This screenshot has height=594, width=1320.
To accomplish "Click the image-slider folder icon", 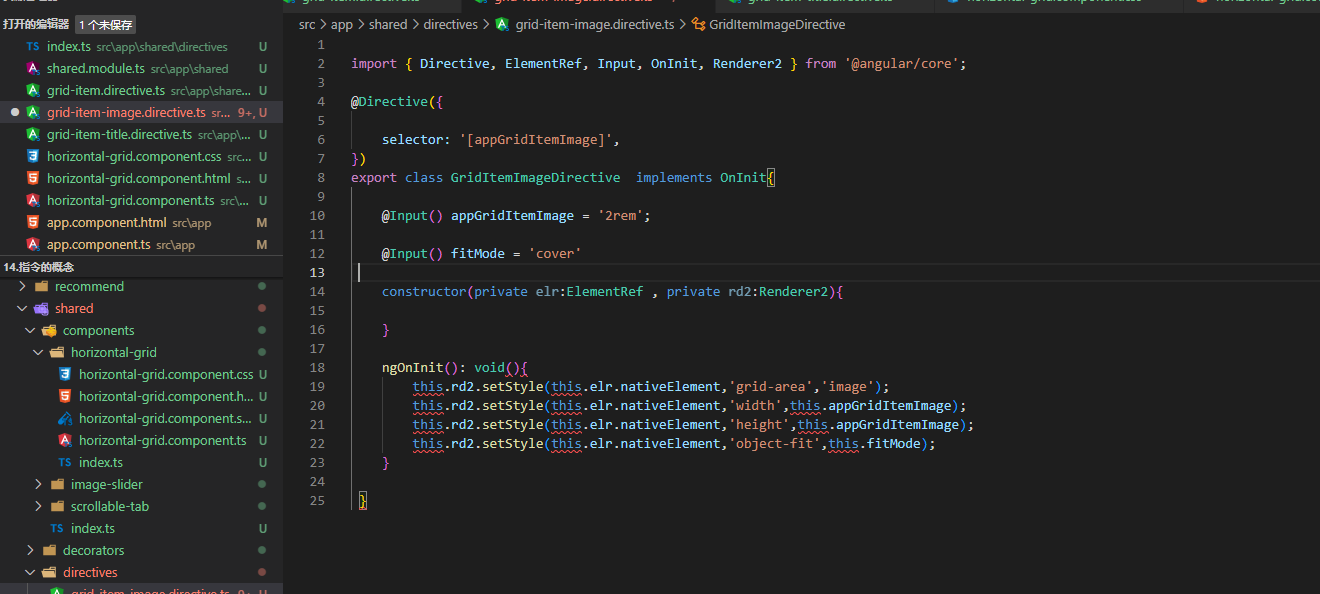I will click(57, 485).
